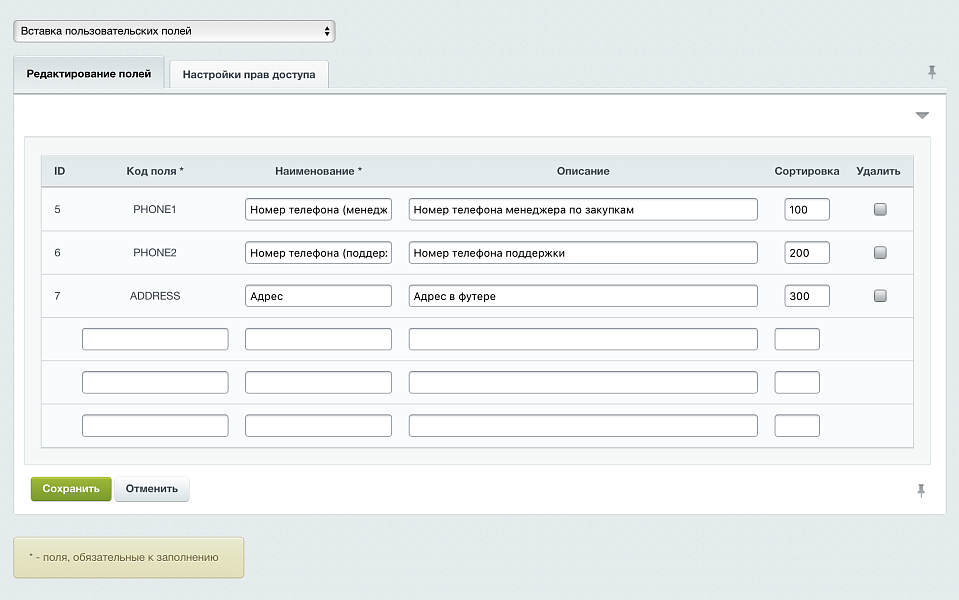Screen dimensions: 959x600
Task: Focus the Адрес в футере description field
Action: [583, 296]
